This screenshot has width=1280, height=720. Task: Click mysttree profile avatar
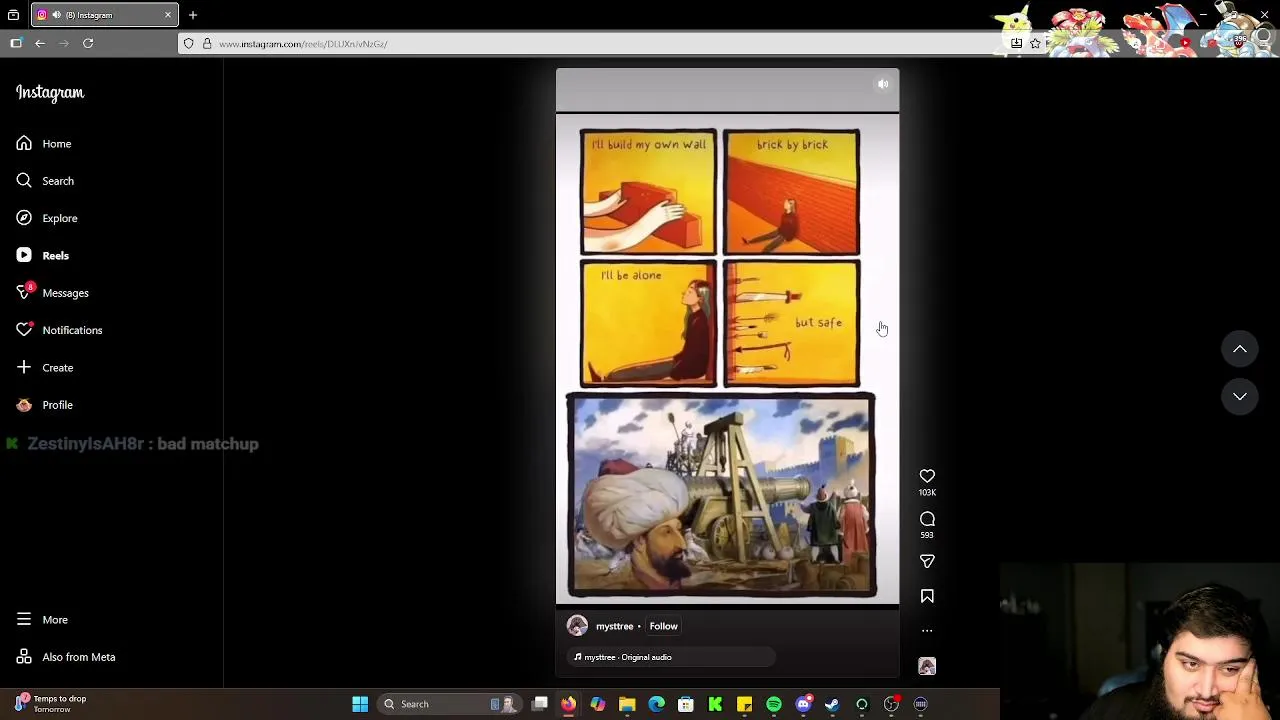tap(577, 626)
